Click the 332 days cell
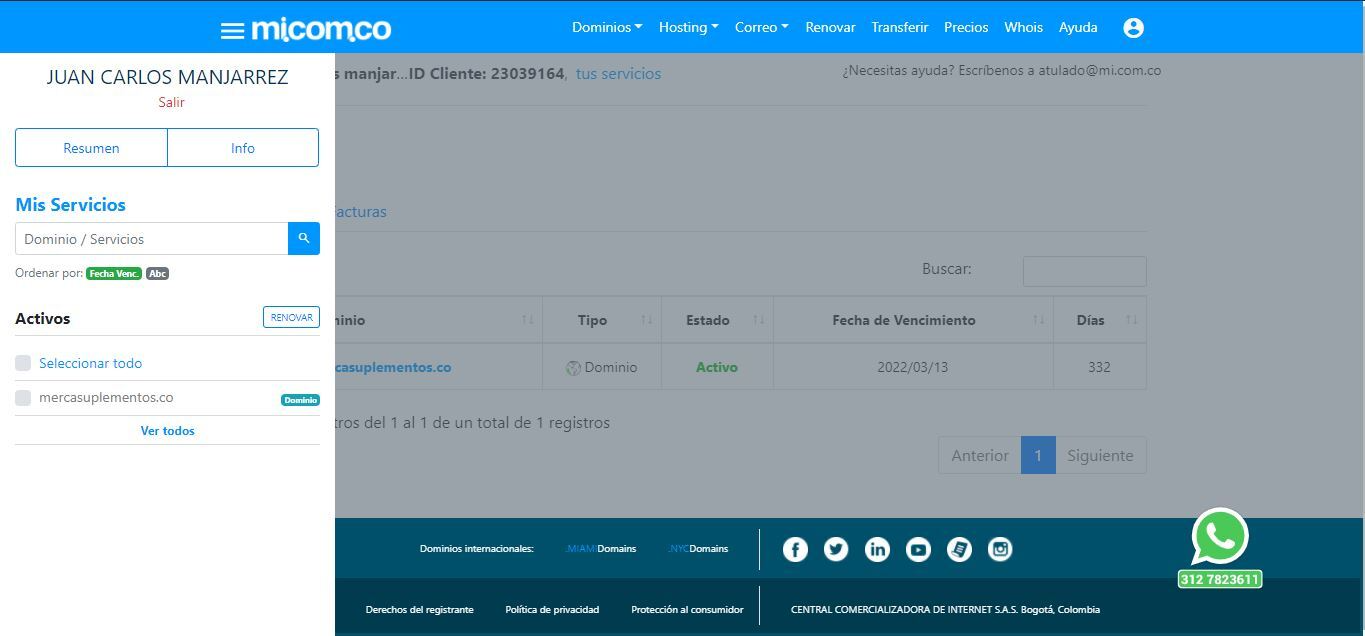Screen dimensions: 1365x636 pos(1099,367)
